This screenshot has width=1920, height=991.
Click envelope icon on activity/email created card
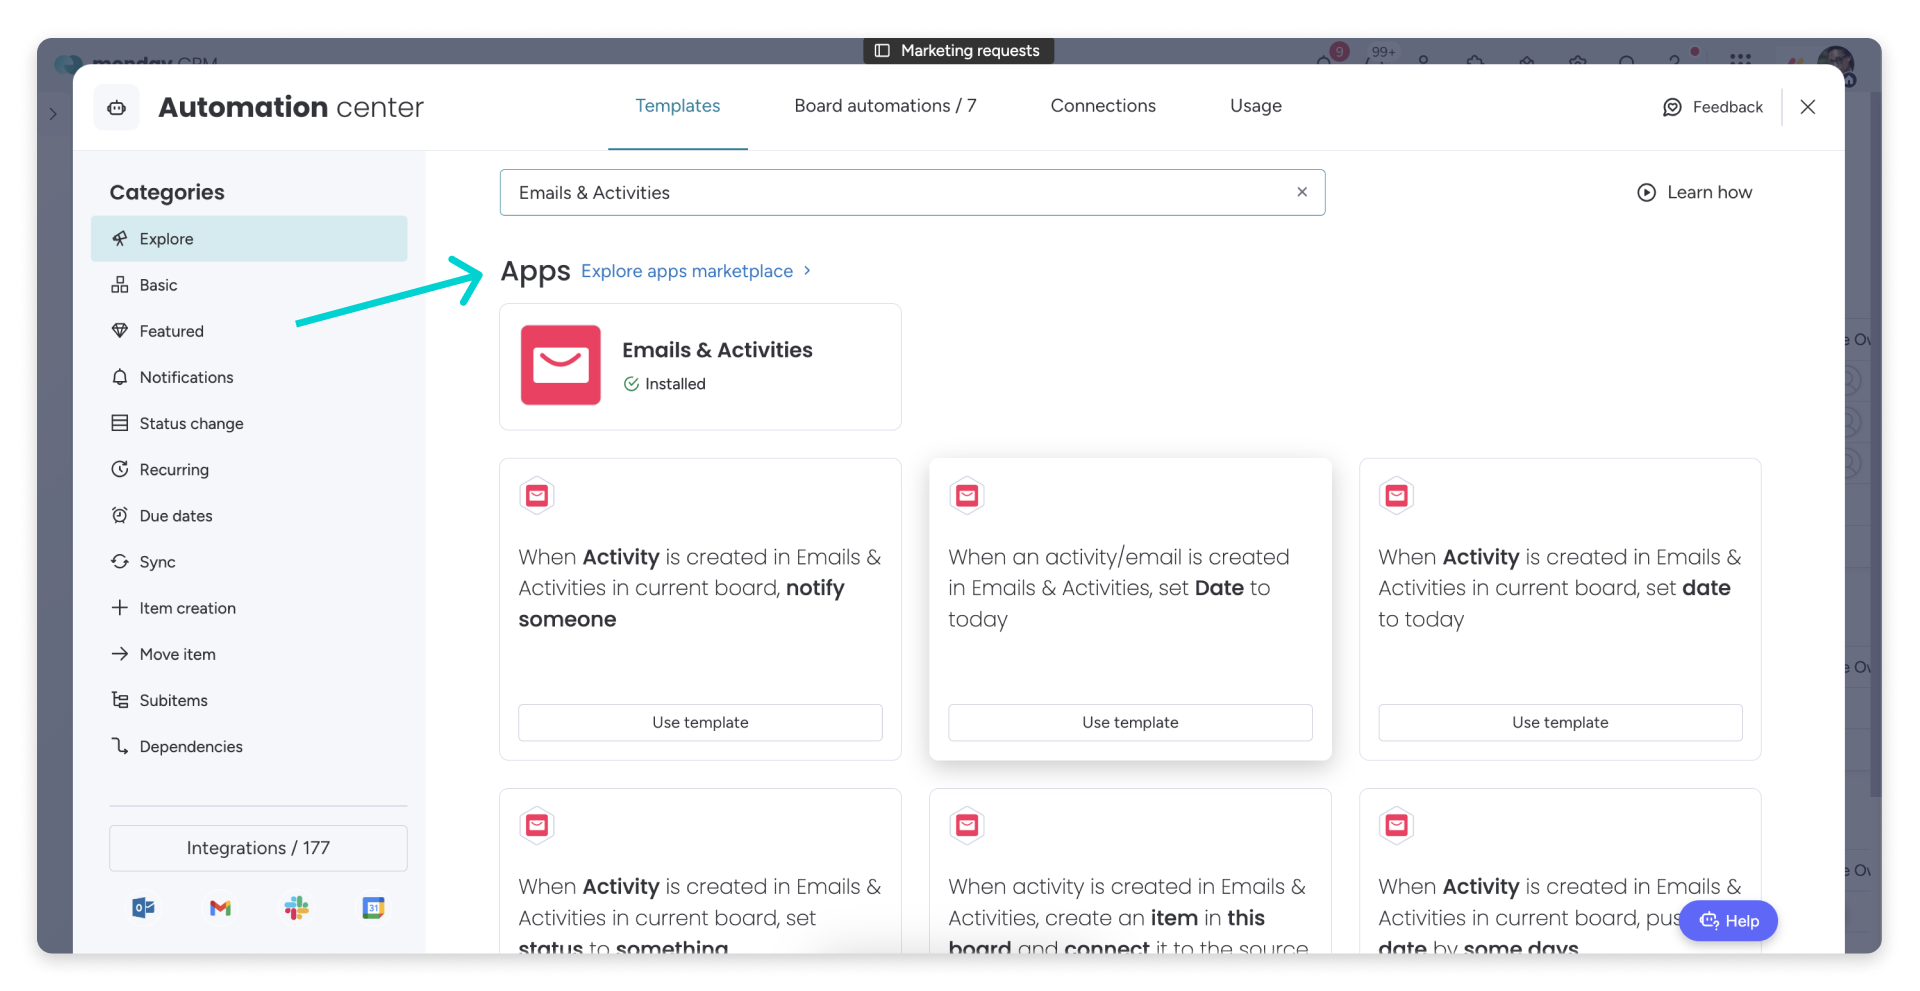(x=967, y=495)
